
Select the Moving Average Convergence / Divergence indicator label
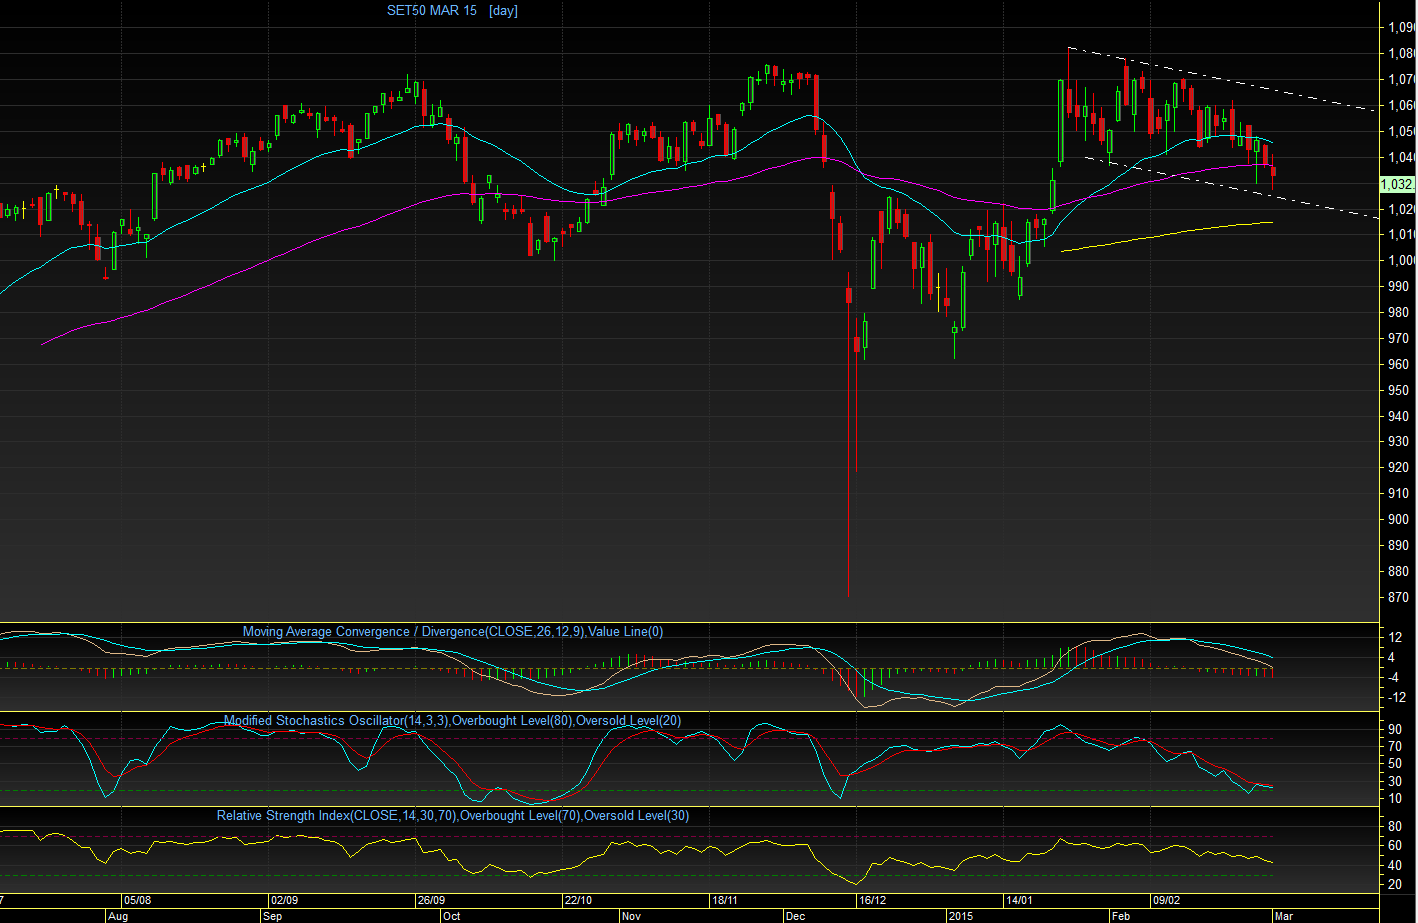tap(453, 632)
